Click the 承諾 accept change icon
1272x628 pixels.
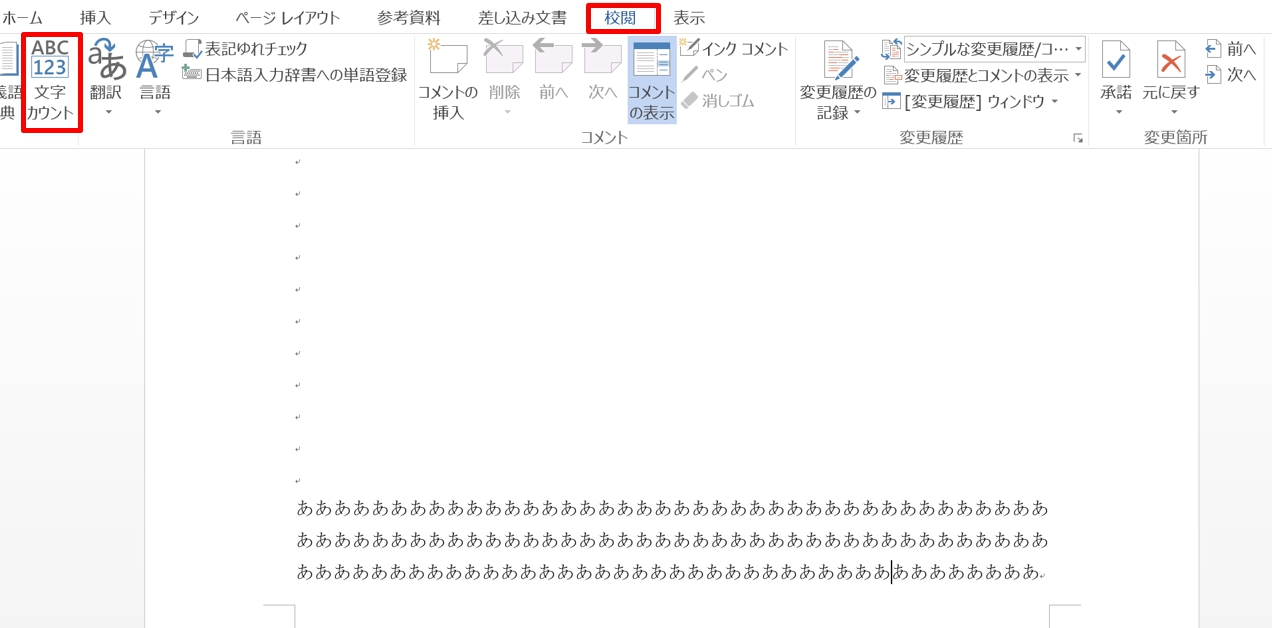(x=1116, y=60)
